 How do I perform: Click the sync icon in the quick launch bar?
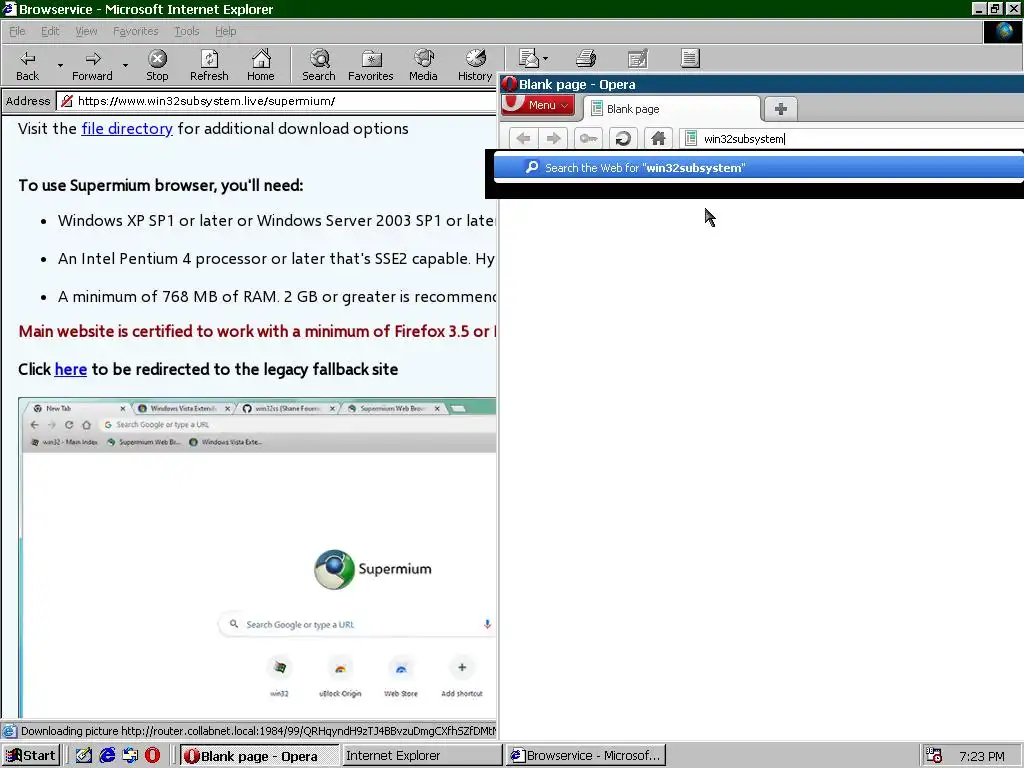tap(130, 756)
